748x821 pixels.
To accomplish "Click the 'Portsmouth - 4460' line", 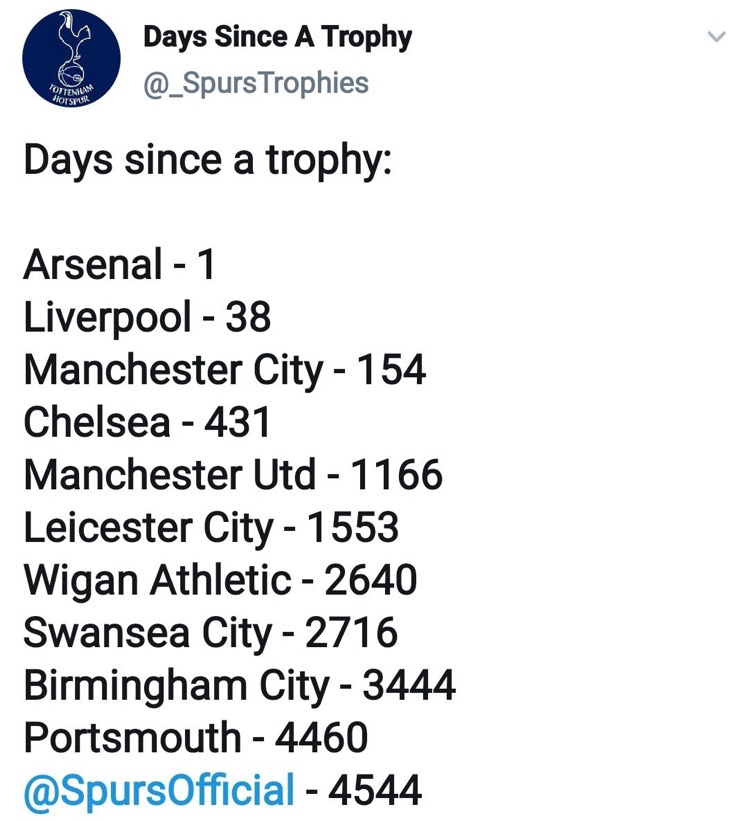I will coord(196,738).
